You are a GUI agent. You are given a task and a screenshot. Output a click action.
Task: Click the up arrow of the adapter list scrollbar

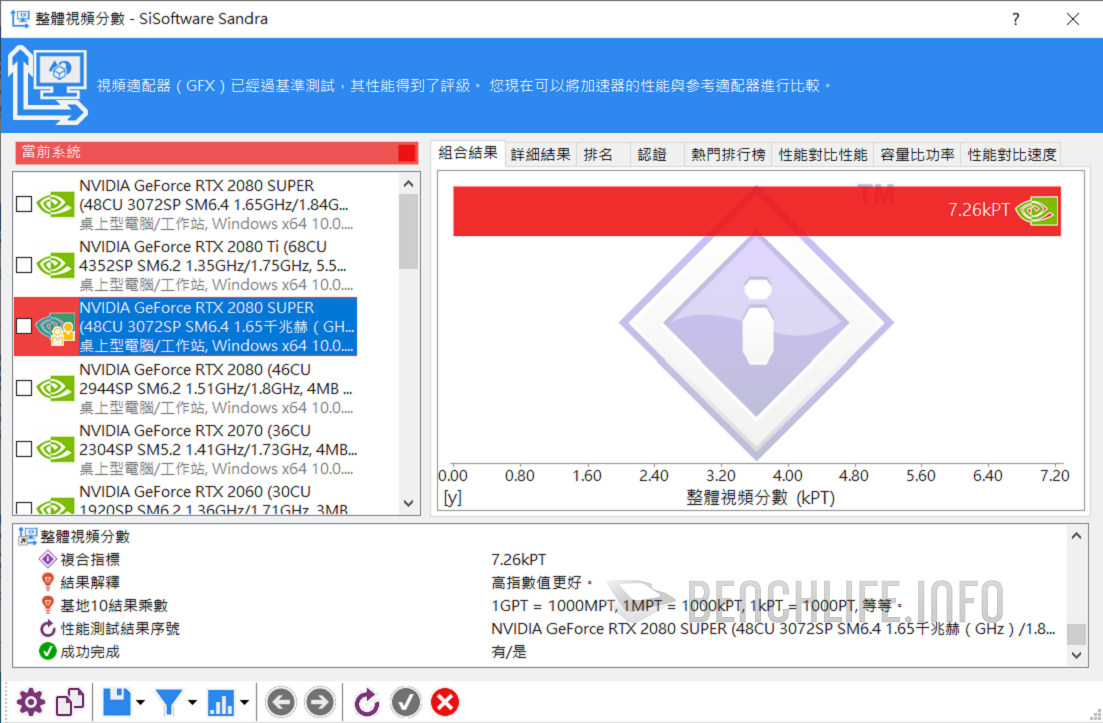pos(409,184)
